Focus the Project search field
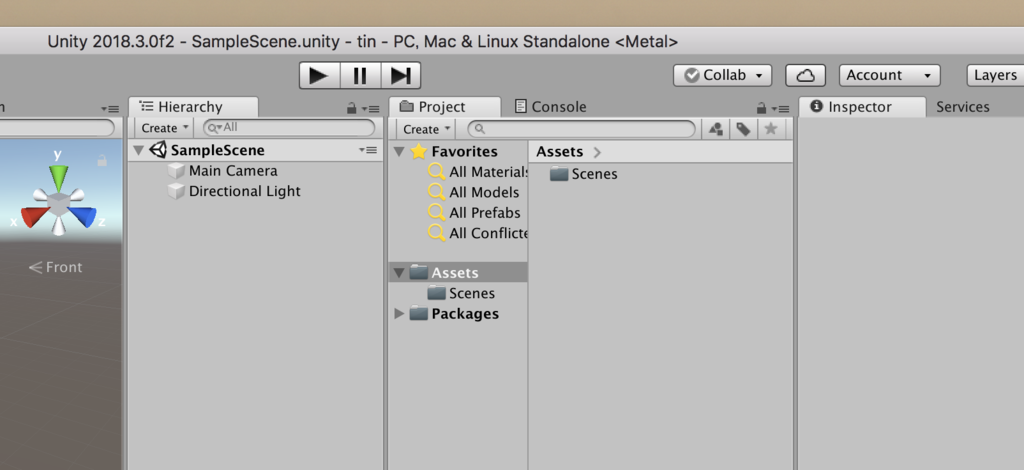Image resolution: width=1024 pixels, height=470 pixels. click(582, 129)
